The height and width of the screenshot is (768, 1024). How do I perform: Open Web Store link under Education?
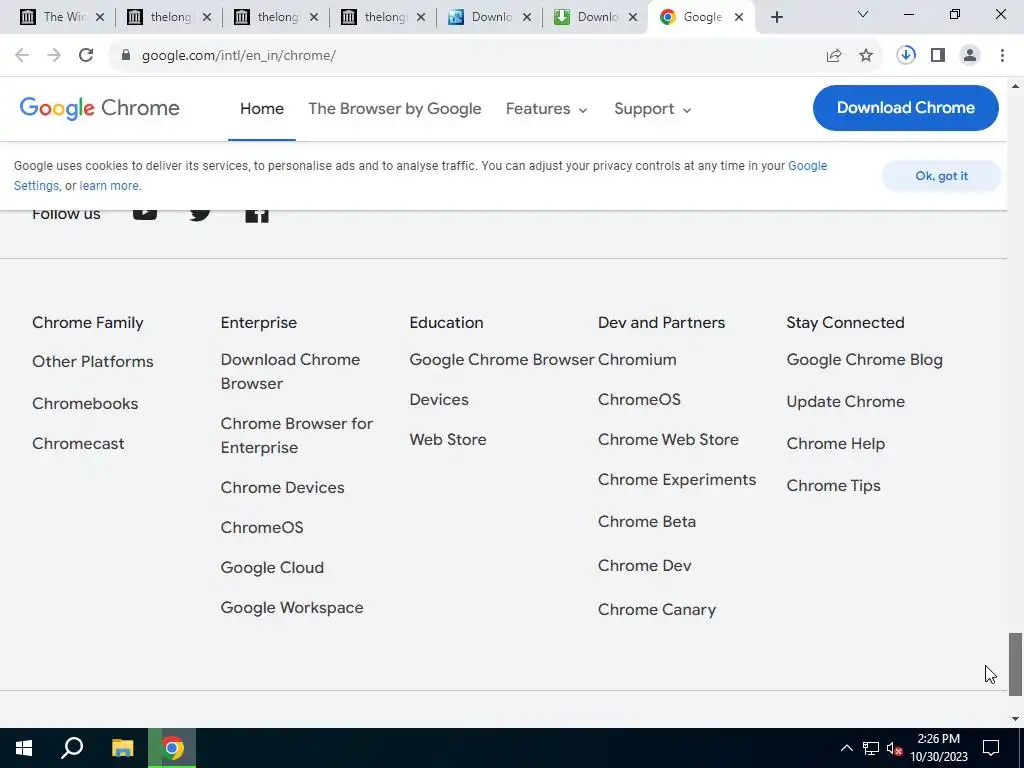pyautogui.click(x=448, y=440)
